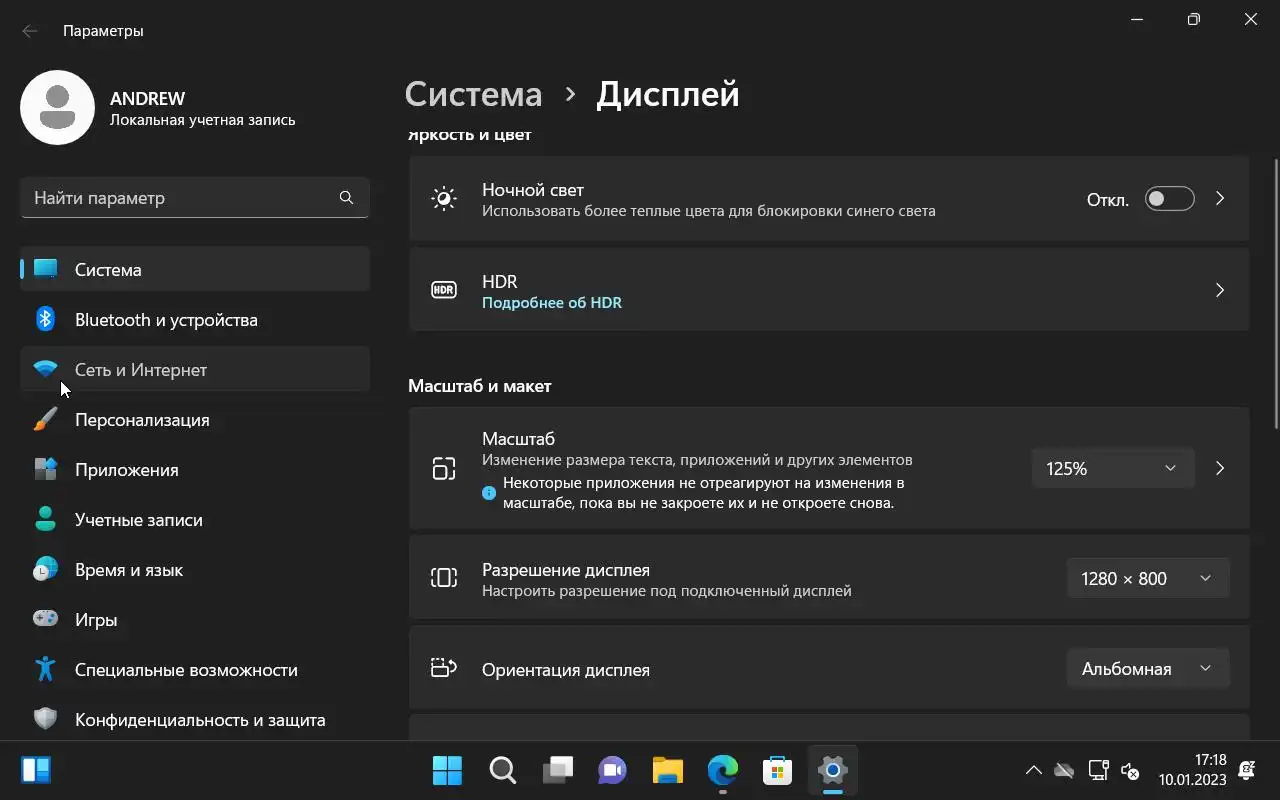Open HDR settings chevron
This screenshot has height=800, width=1280.
pos(1220,290)
